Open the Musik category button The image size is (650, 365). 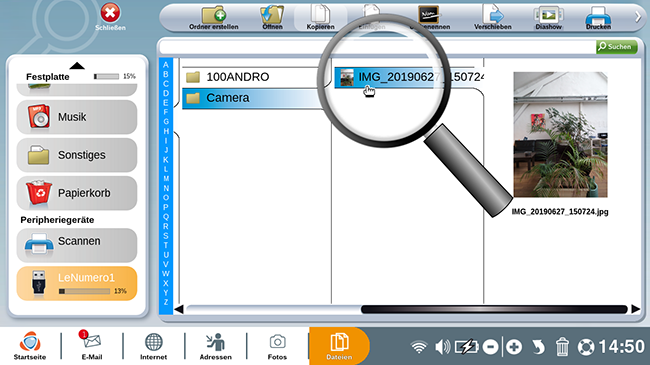click(77, 117)
